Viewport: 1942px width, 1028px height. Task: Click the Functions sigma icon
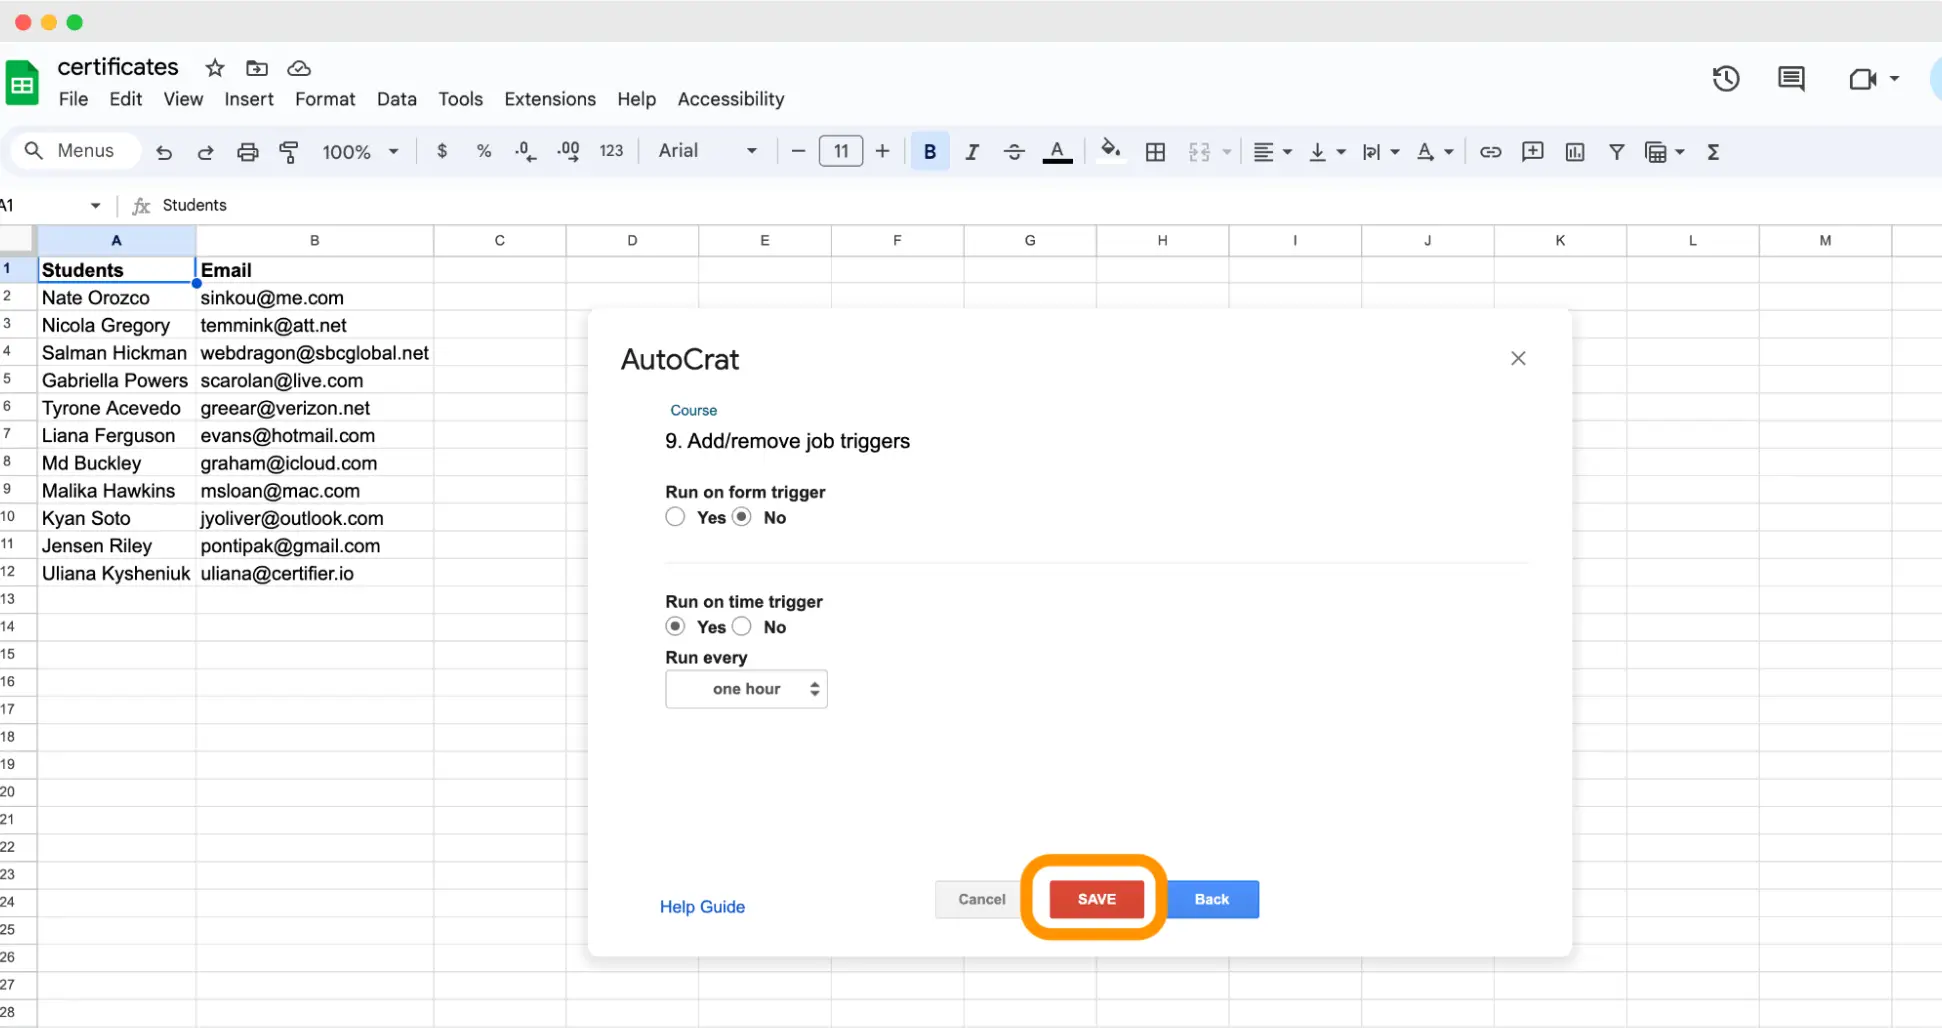(1714, 151)
